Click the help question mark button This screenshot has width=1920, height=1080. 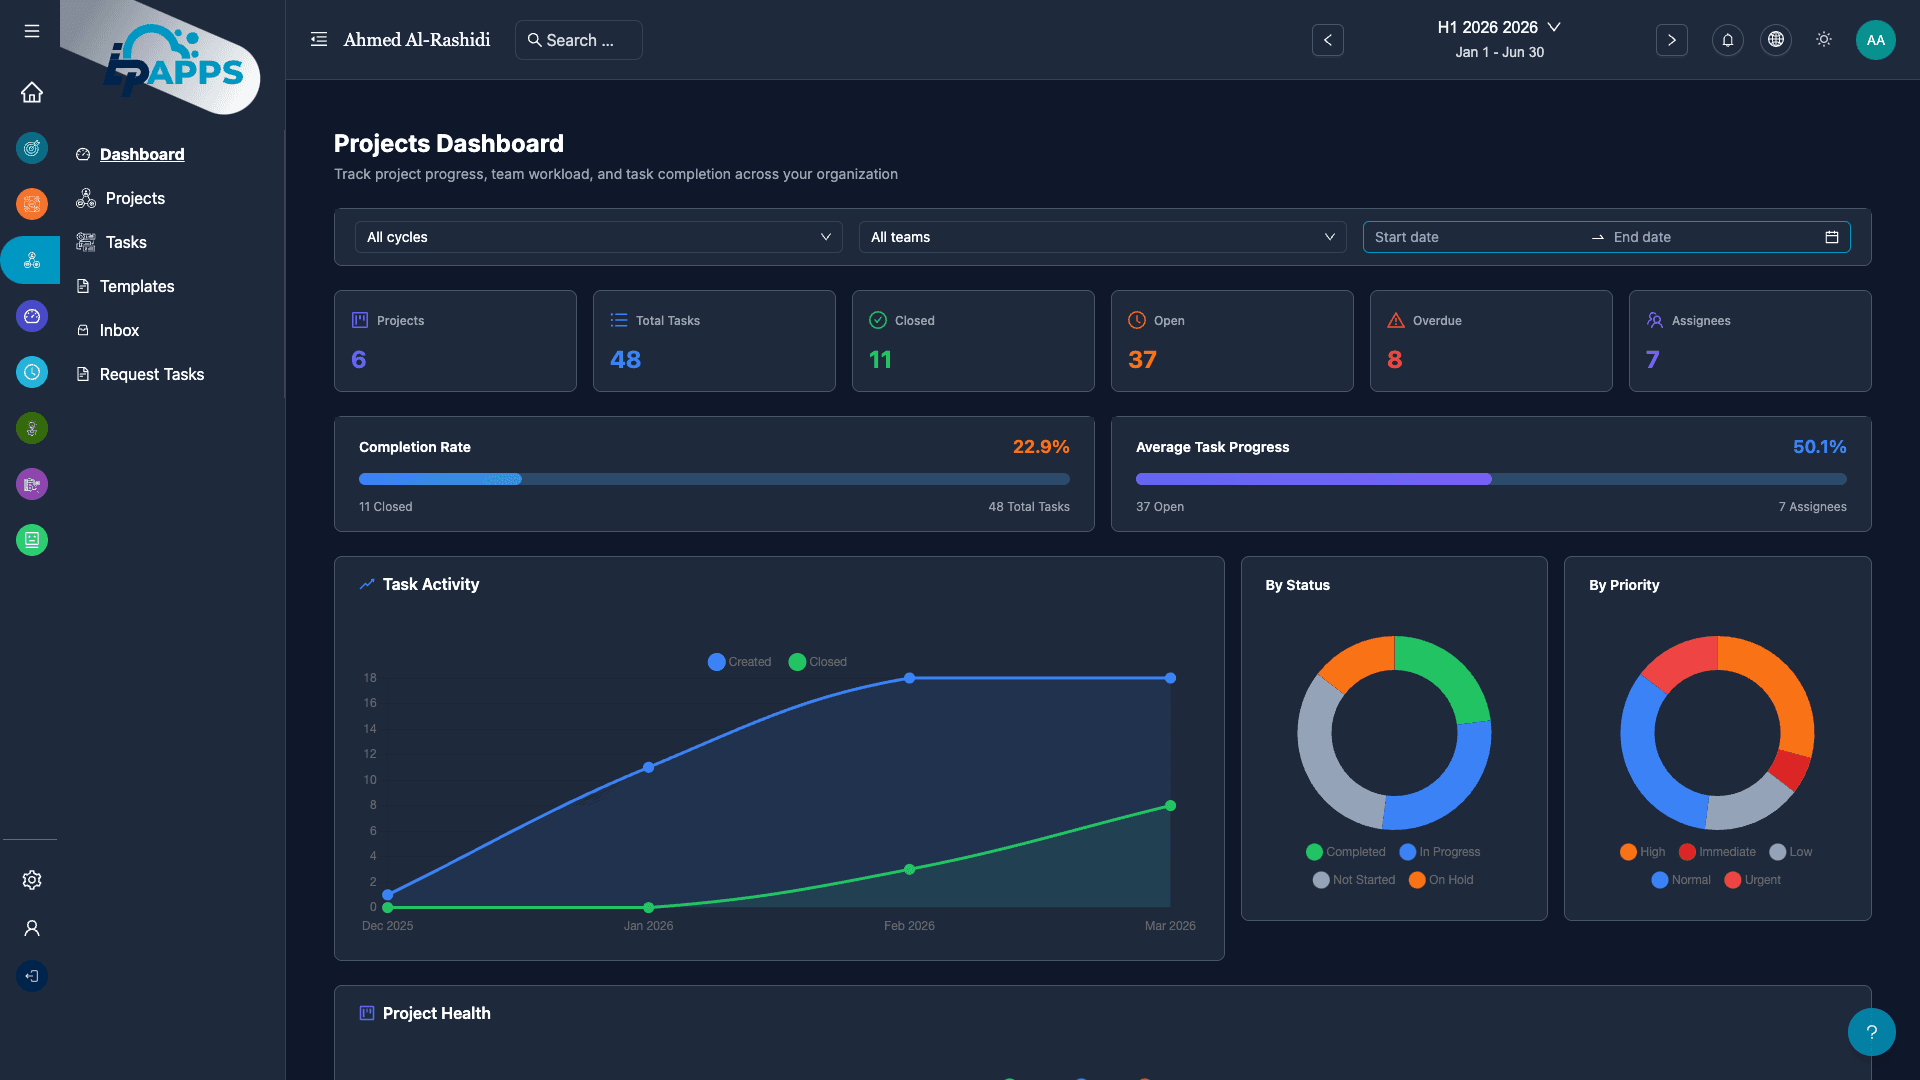click(x=1871, y=1031)
